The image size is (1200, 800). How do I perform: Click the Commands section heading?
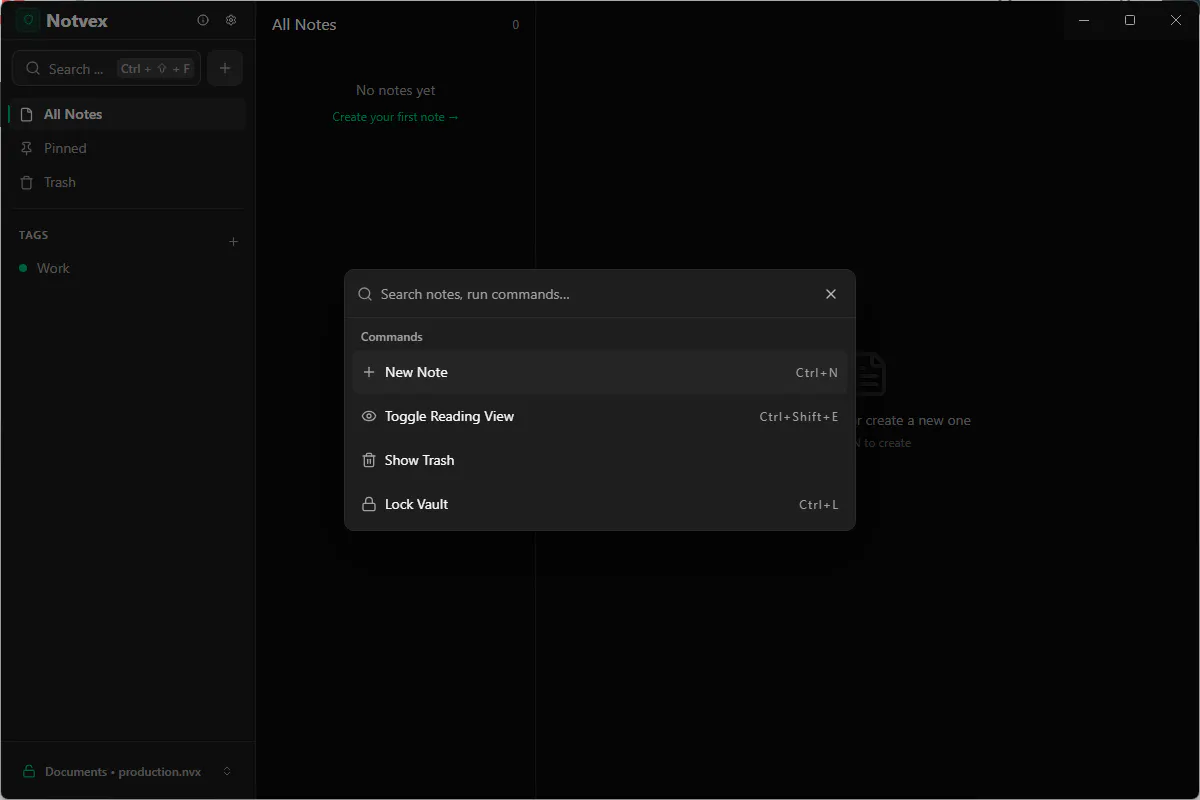[x=392, y=337]
